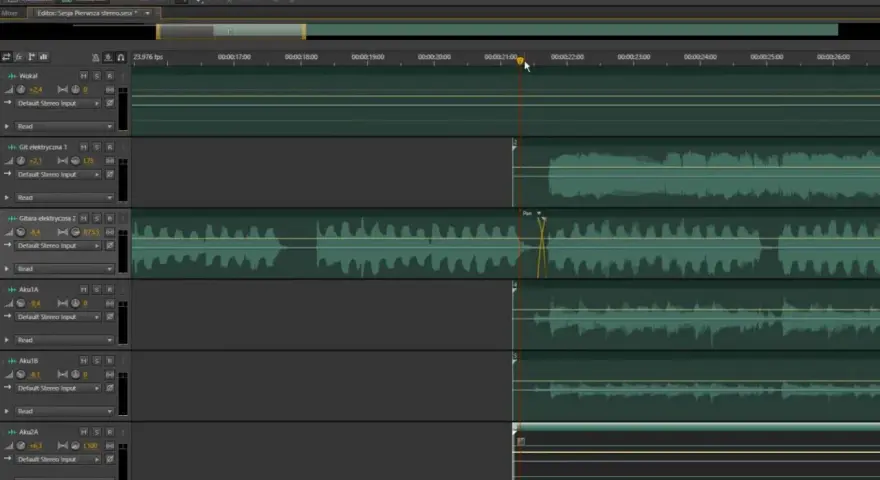The image size is (880, 480).
Task: Solo the Wokal track
Action: tap(97, 76)
